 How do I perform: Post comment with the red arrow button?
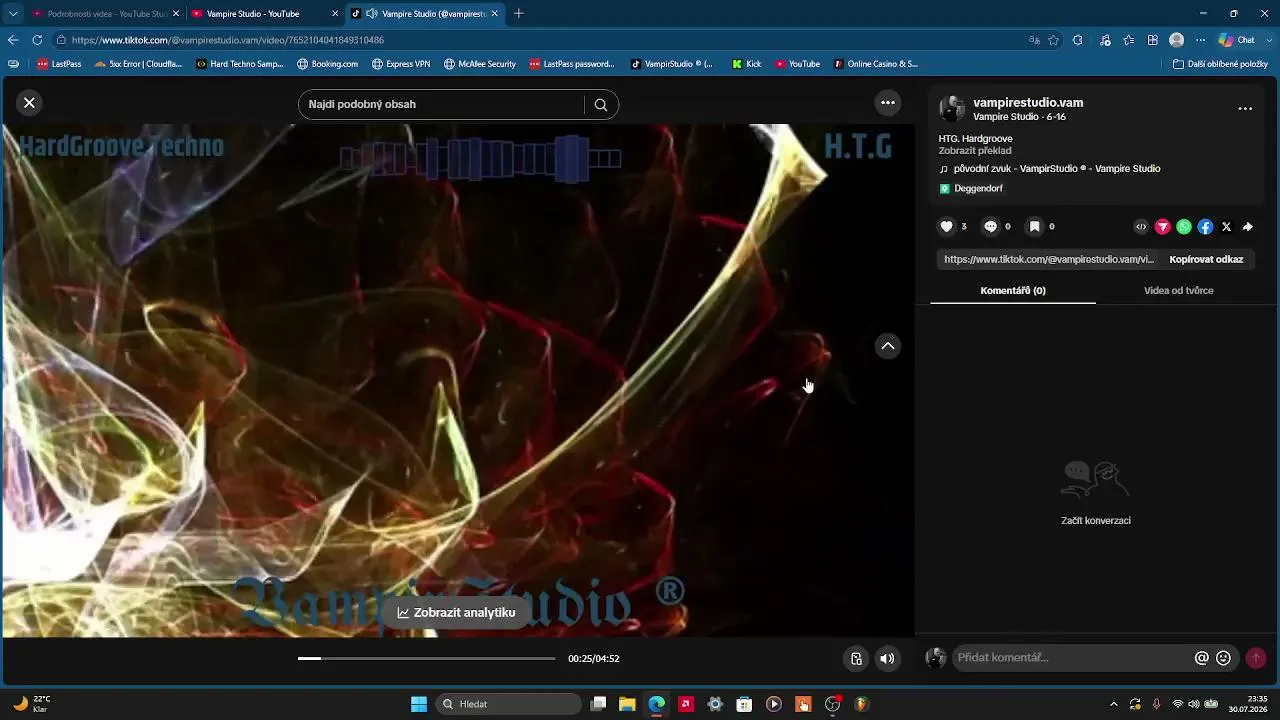[1256, 658]
